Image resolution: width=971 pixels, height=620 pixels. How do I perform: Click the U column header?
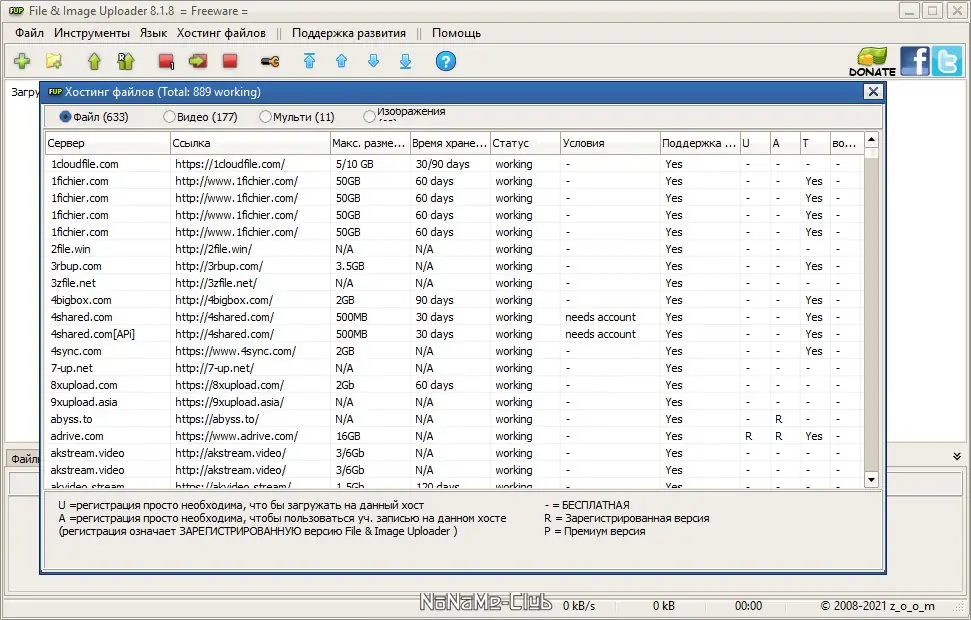click(755, 143)
